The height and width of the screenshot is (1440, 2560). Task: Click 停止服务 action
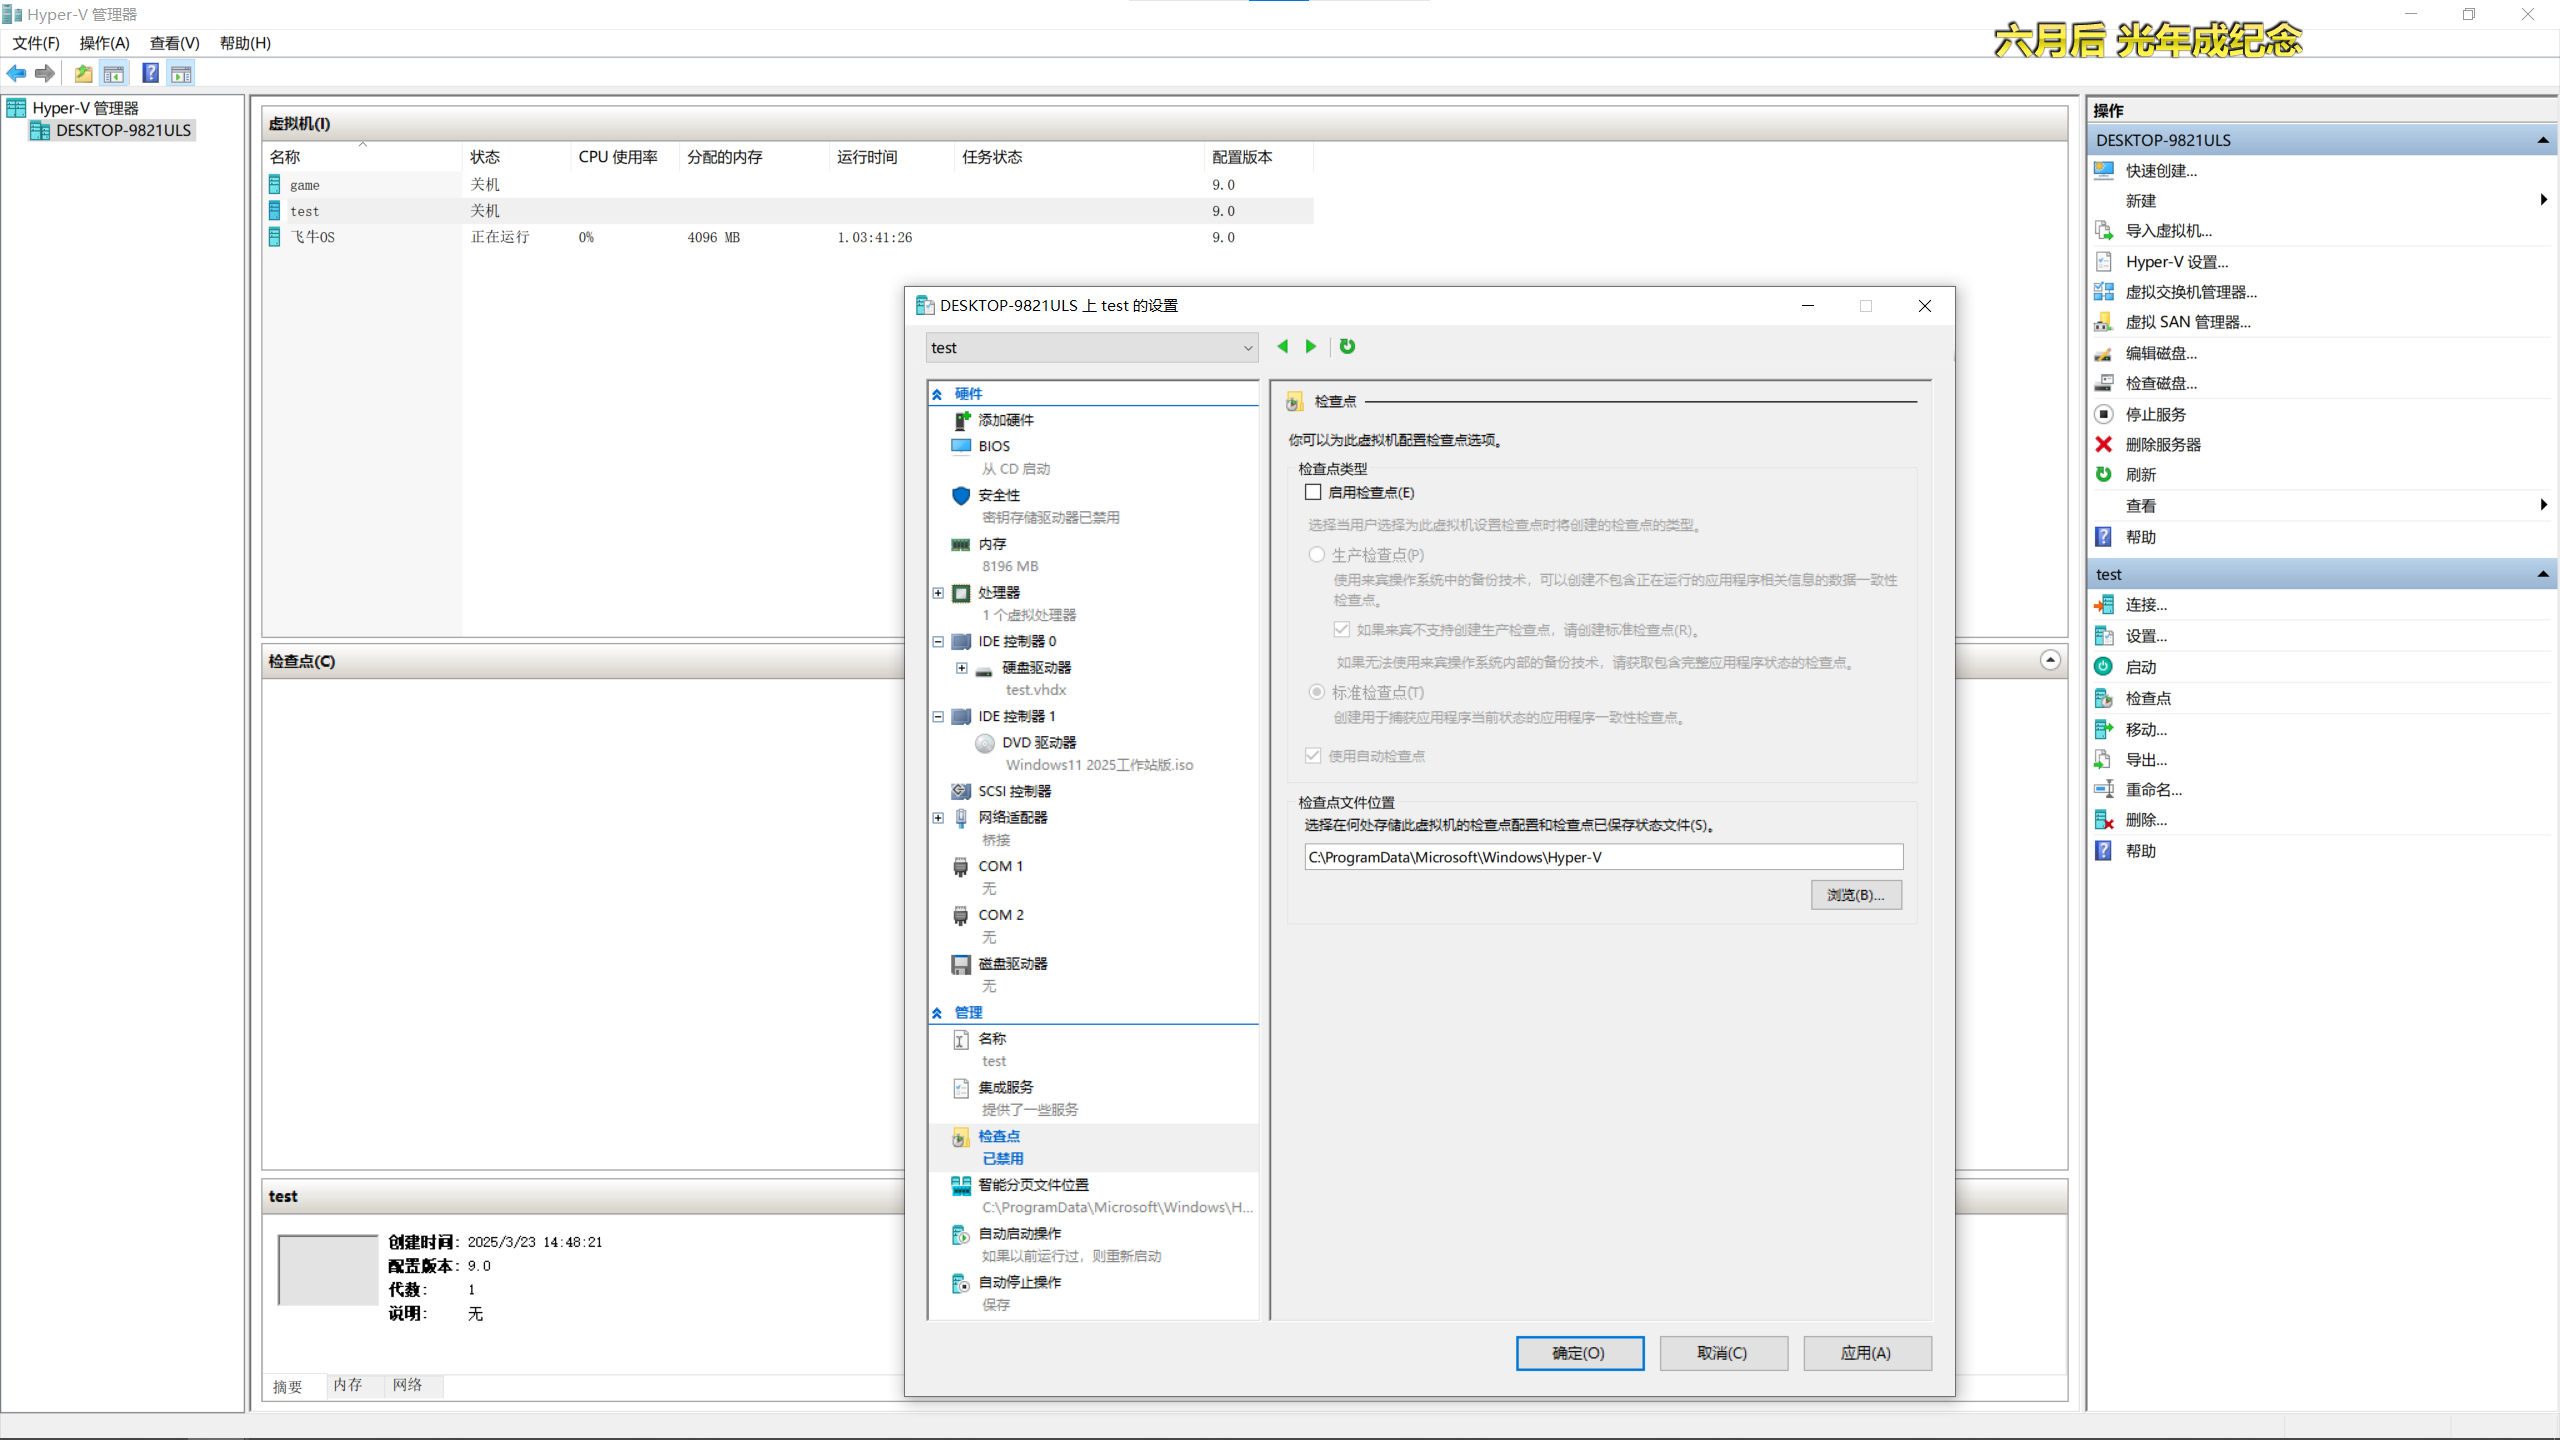coord(2155,414)
